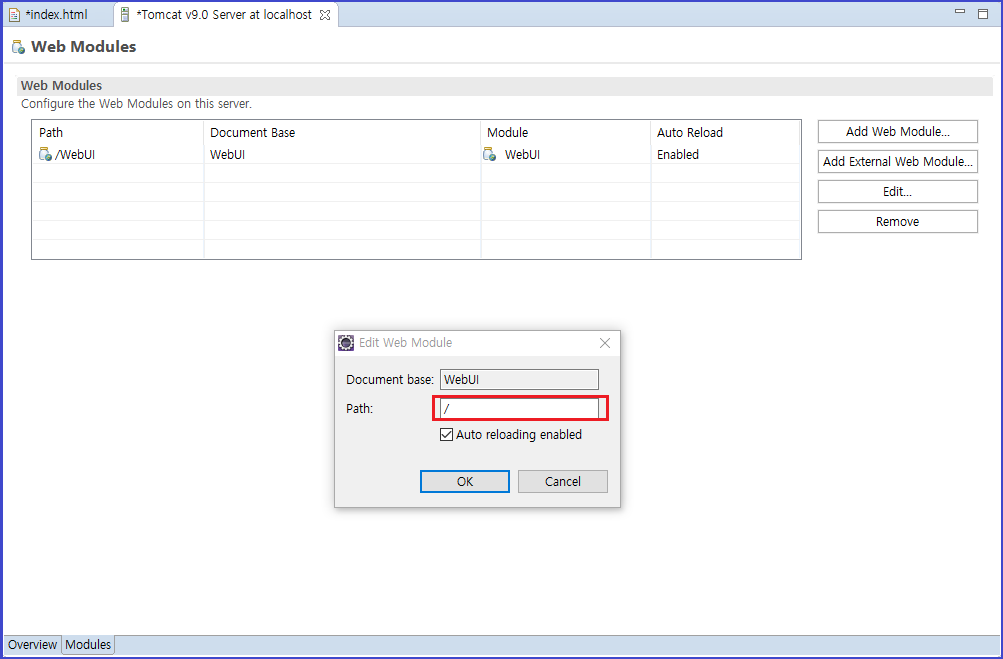This screenshot has width=1003, height=659.
Task: Click the Tomcat server icon in tab
Action: point(125,15)
